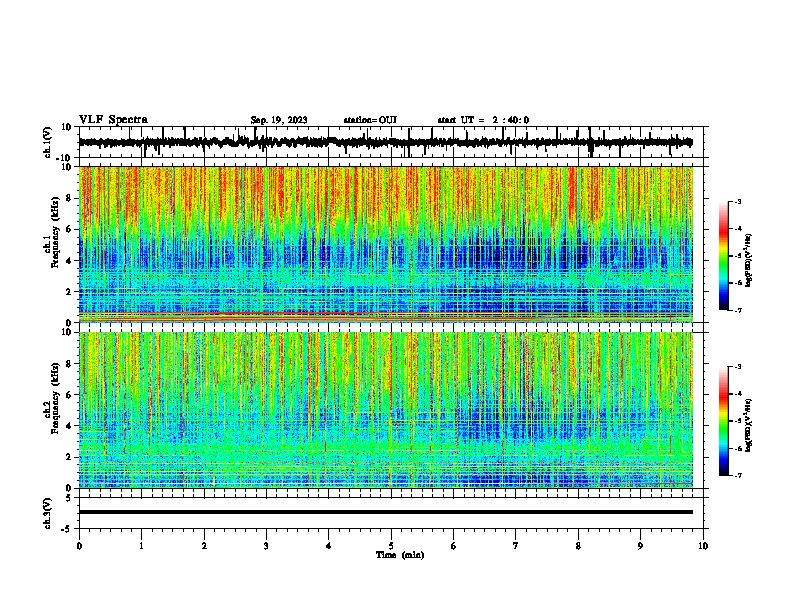Select the "start UT = 2:40:0" text
Screen dimensions: 792x612
coord(483,120)
